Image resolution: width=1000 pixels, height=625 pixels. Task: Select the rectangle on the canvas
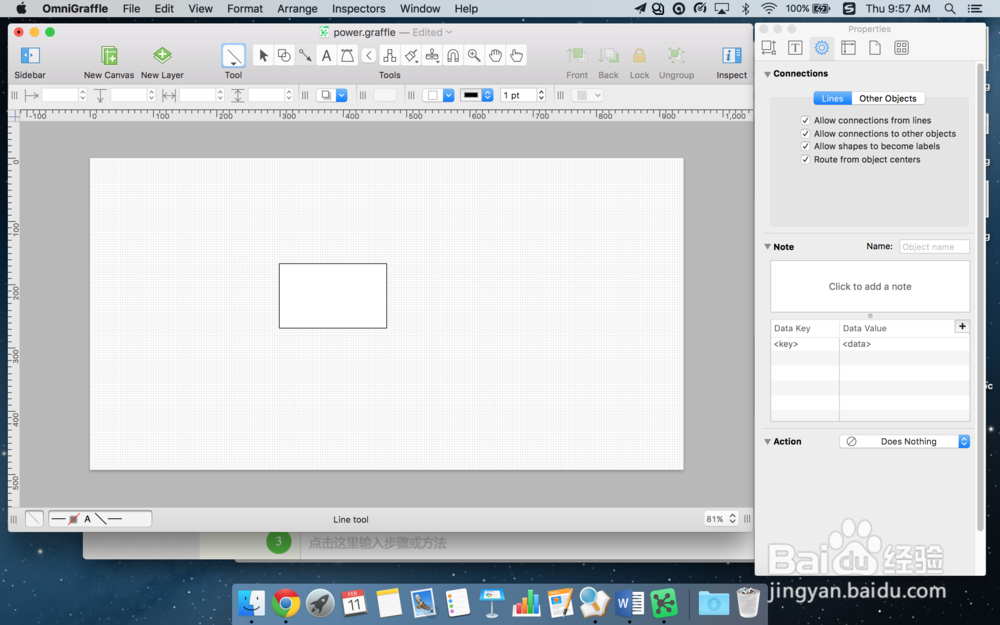[x=333, y=296]
